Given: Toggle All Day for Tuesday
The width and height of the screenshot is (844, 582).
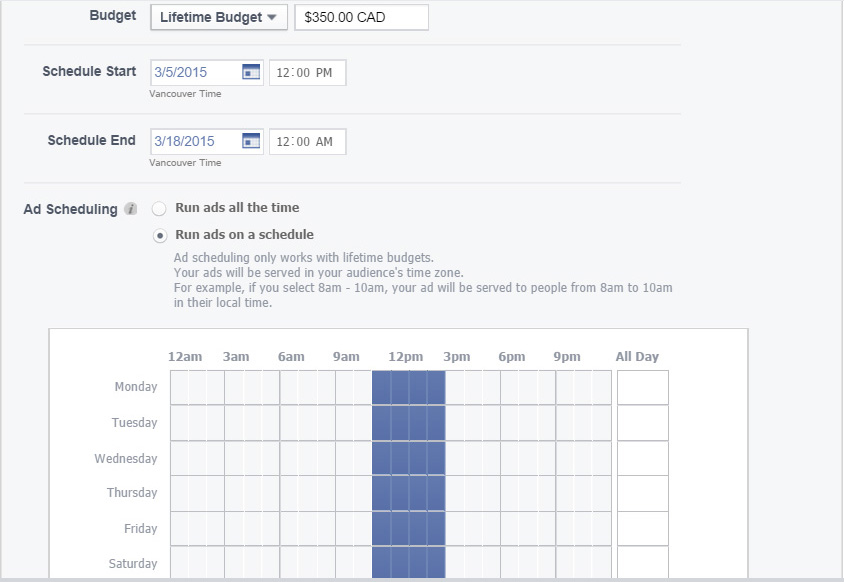Looking at the screenshot, I should coord(643,423).
